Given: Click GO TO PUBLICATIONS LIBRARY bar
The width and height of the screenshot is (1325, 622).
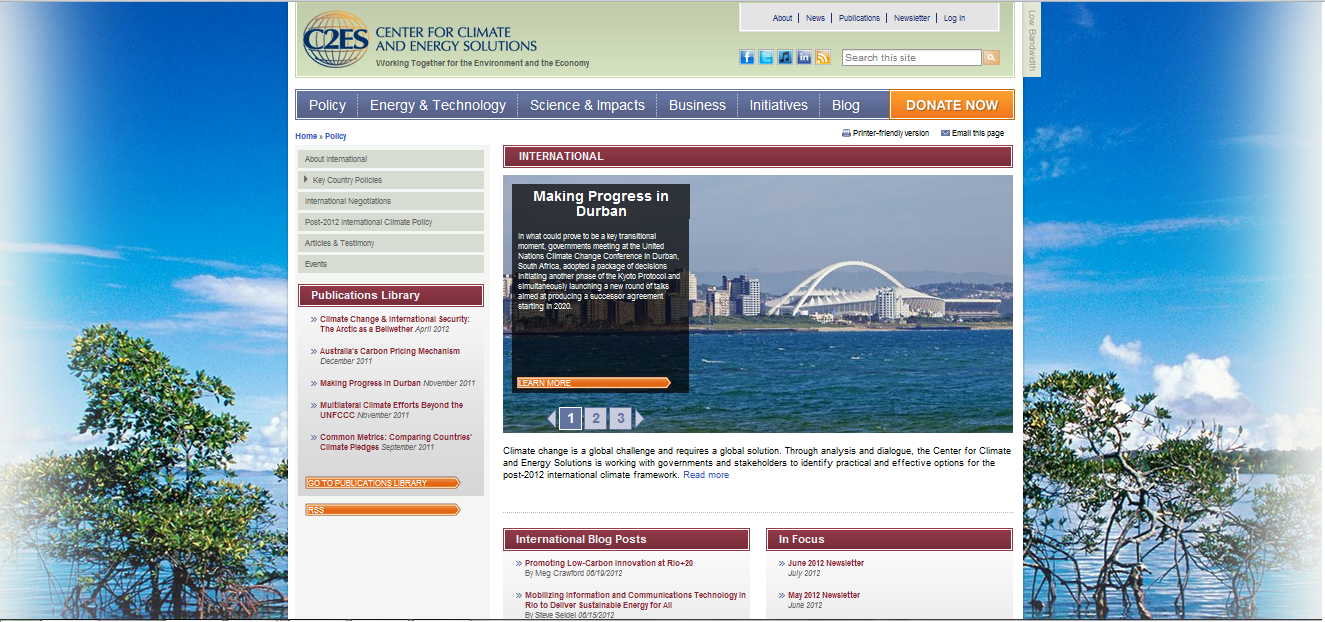Looking at the screenshot, I should click(x=381, y=482).
